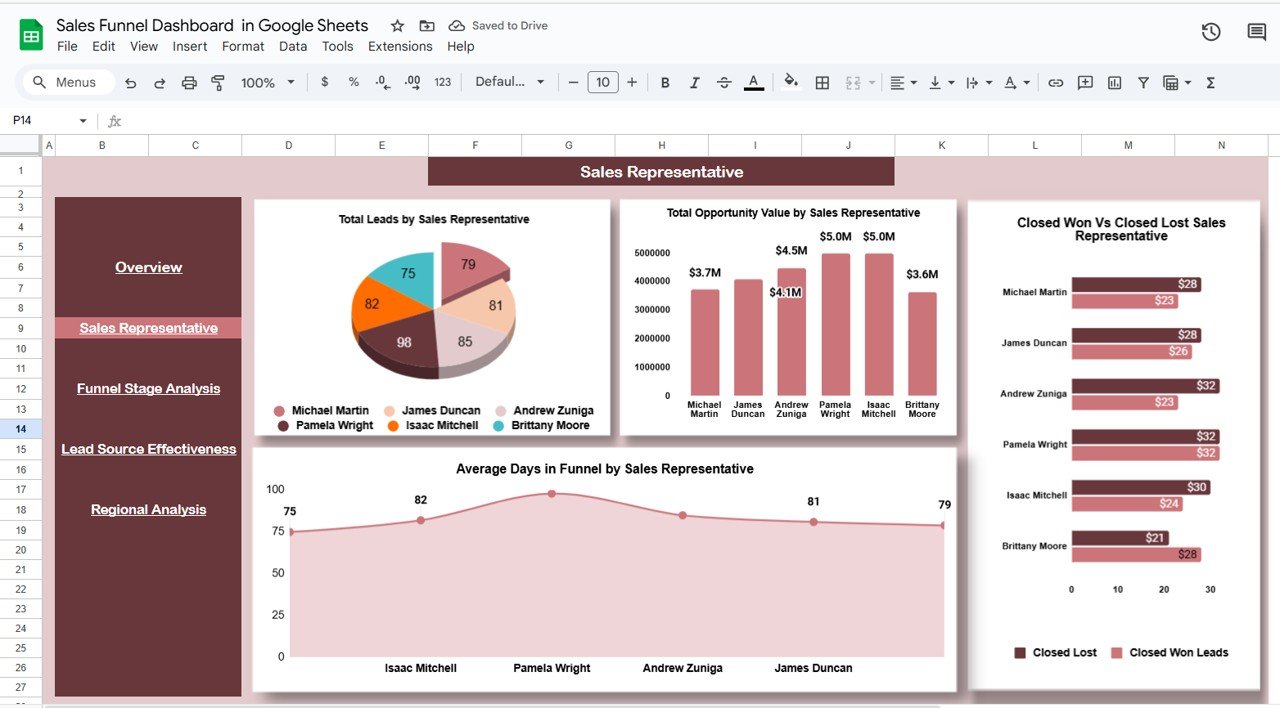Click the Print icon
The width and height of the screenshot is (1280, 708).
(189, 83)
